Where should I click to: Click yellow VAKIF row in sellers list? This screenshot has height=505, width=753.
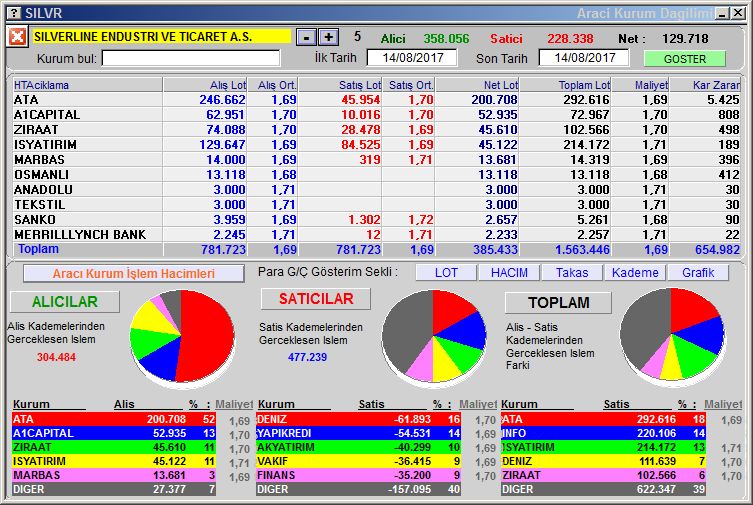point(359,461)
